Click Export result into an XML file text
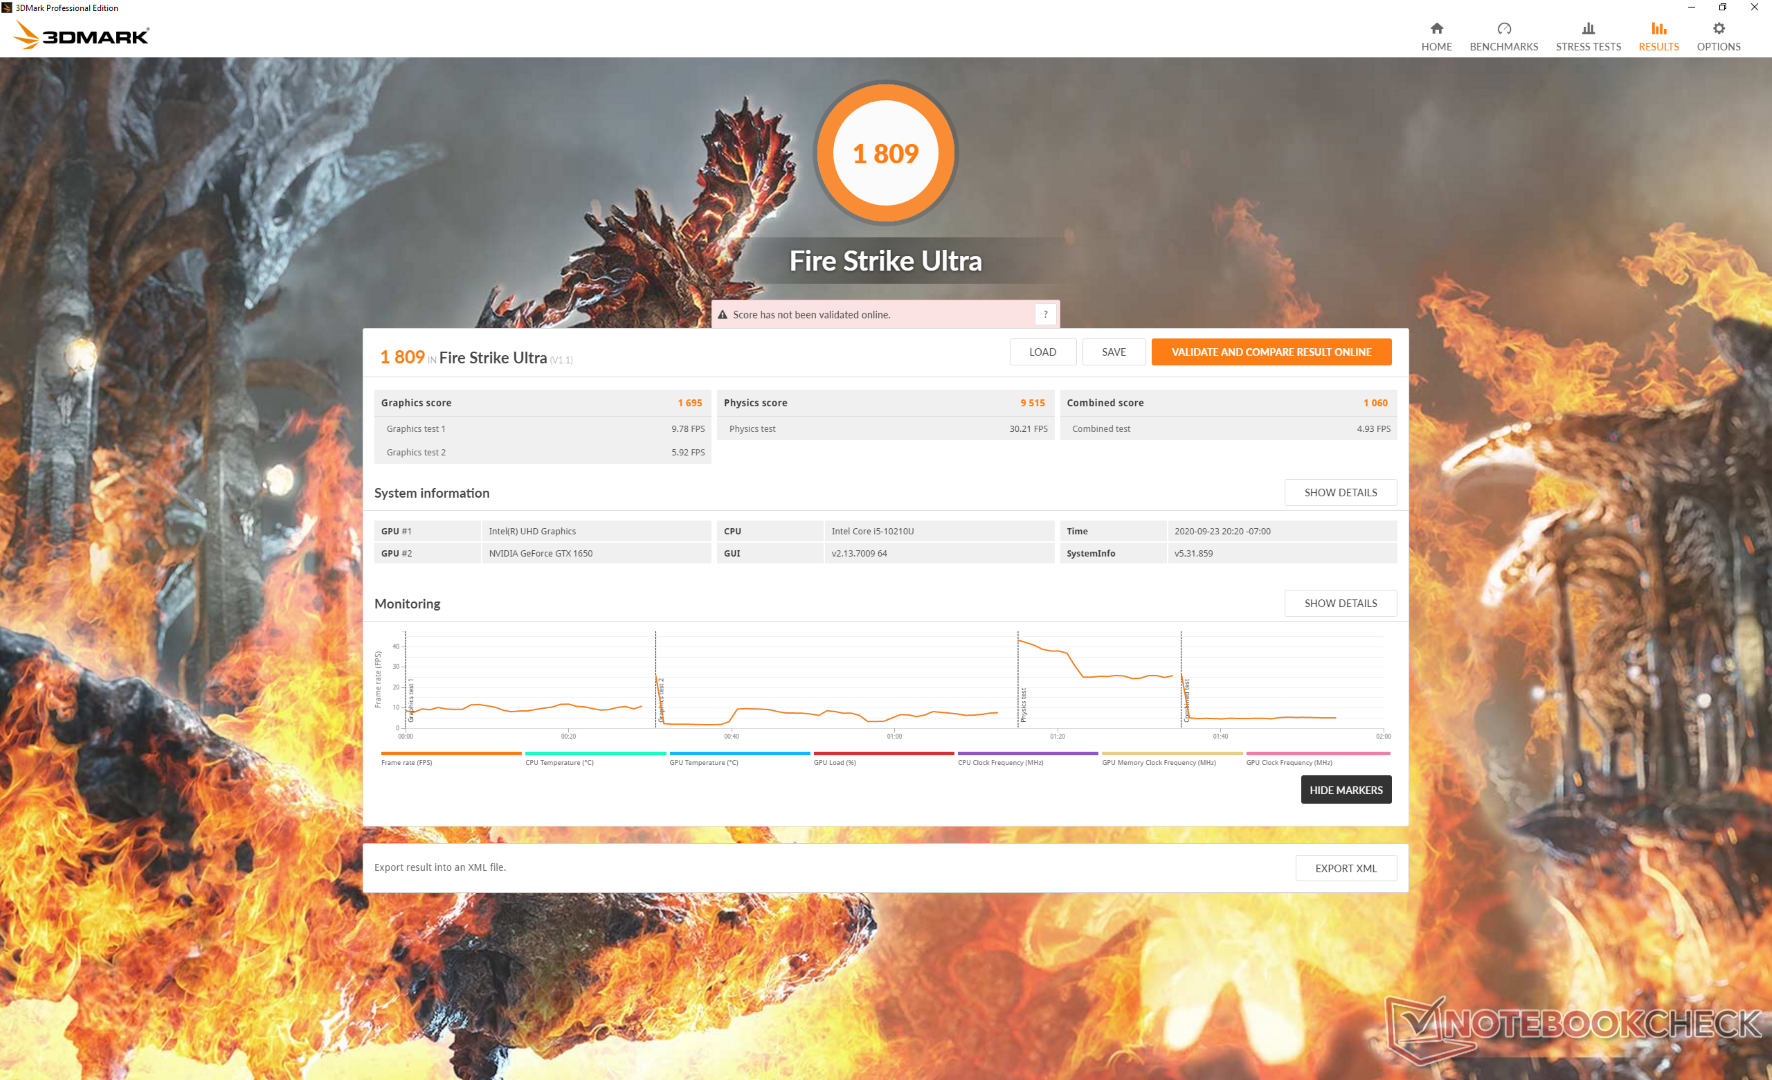Screen dimensions: 1772x1080 [440, 868]
